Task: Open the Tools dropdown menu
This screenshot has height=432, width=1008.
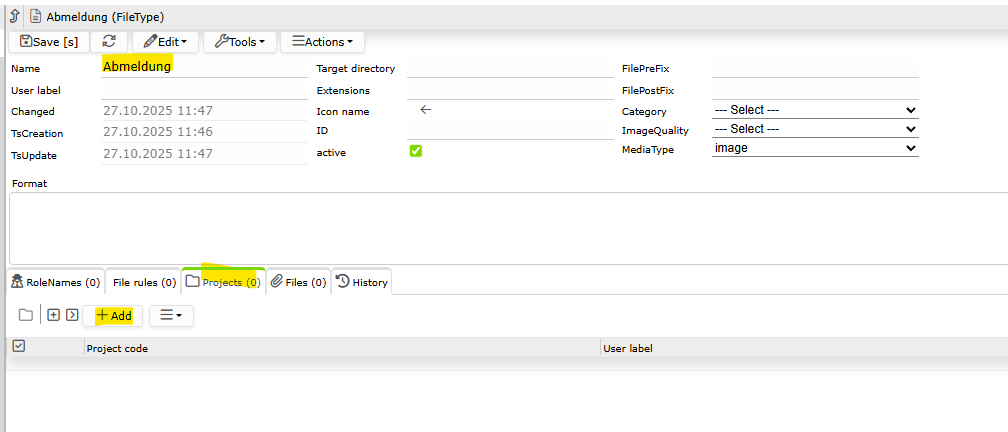Action: click(239, 42)
